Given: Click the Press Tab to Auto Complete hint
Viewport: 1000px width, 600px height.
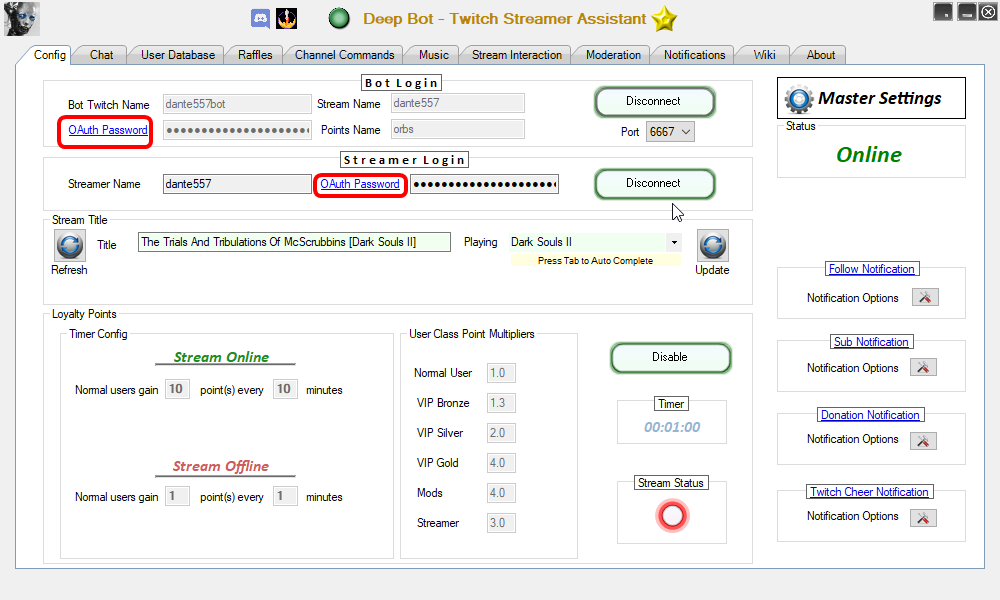Looking at the screenshot, I should tap(595, 261).
